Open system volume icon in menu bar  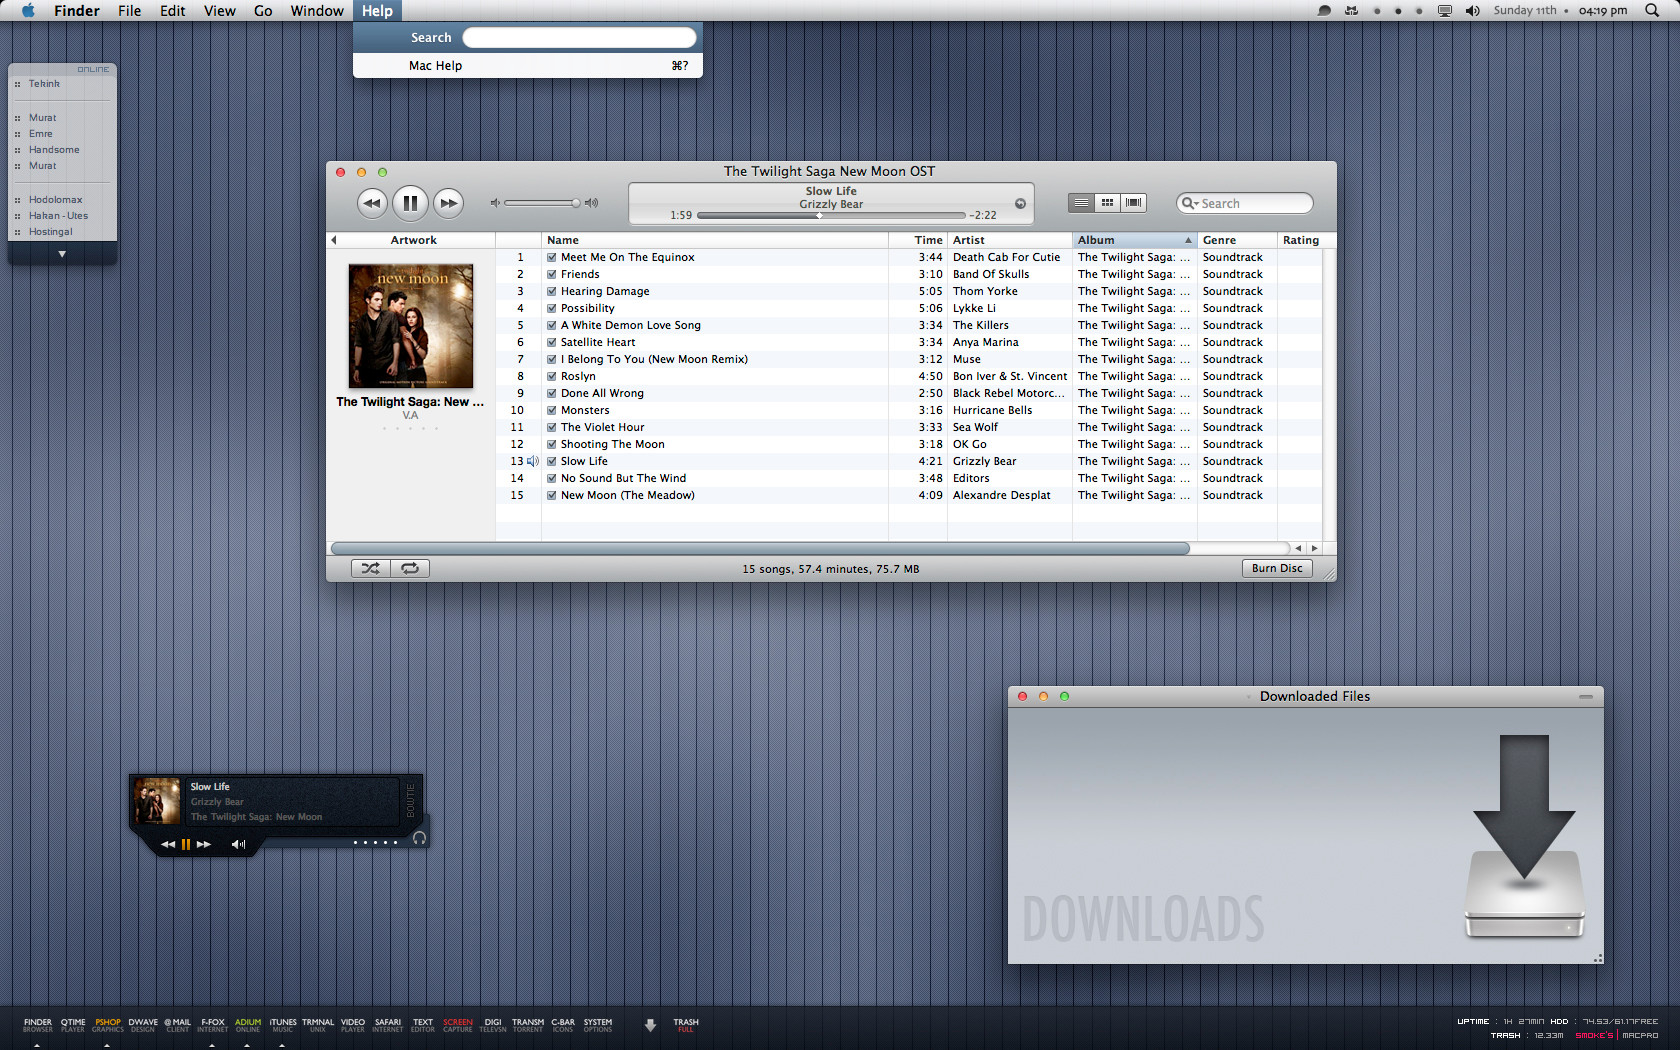(x=1472, y=11)
